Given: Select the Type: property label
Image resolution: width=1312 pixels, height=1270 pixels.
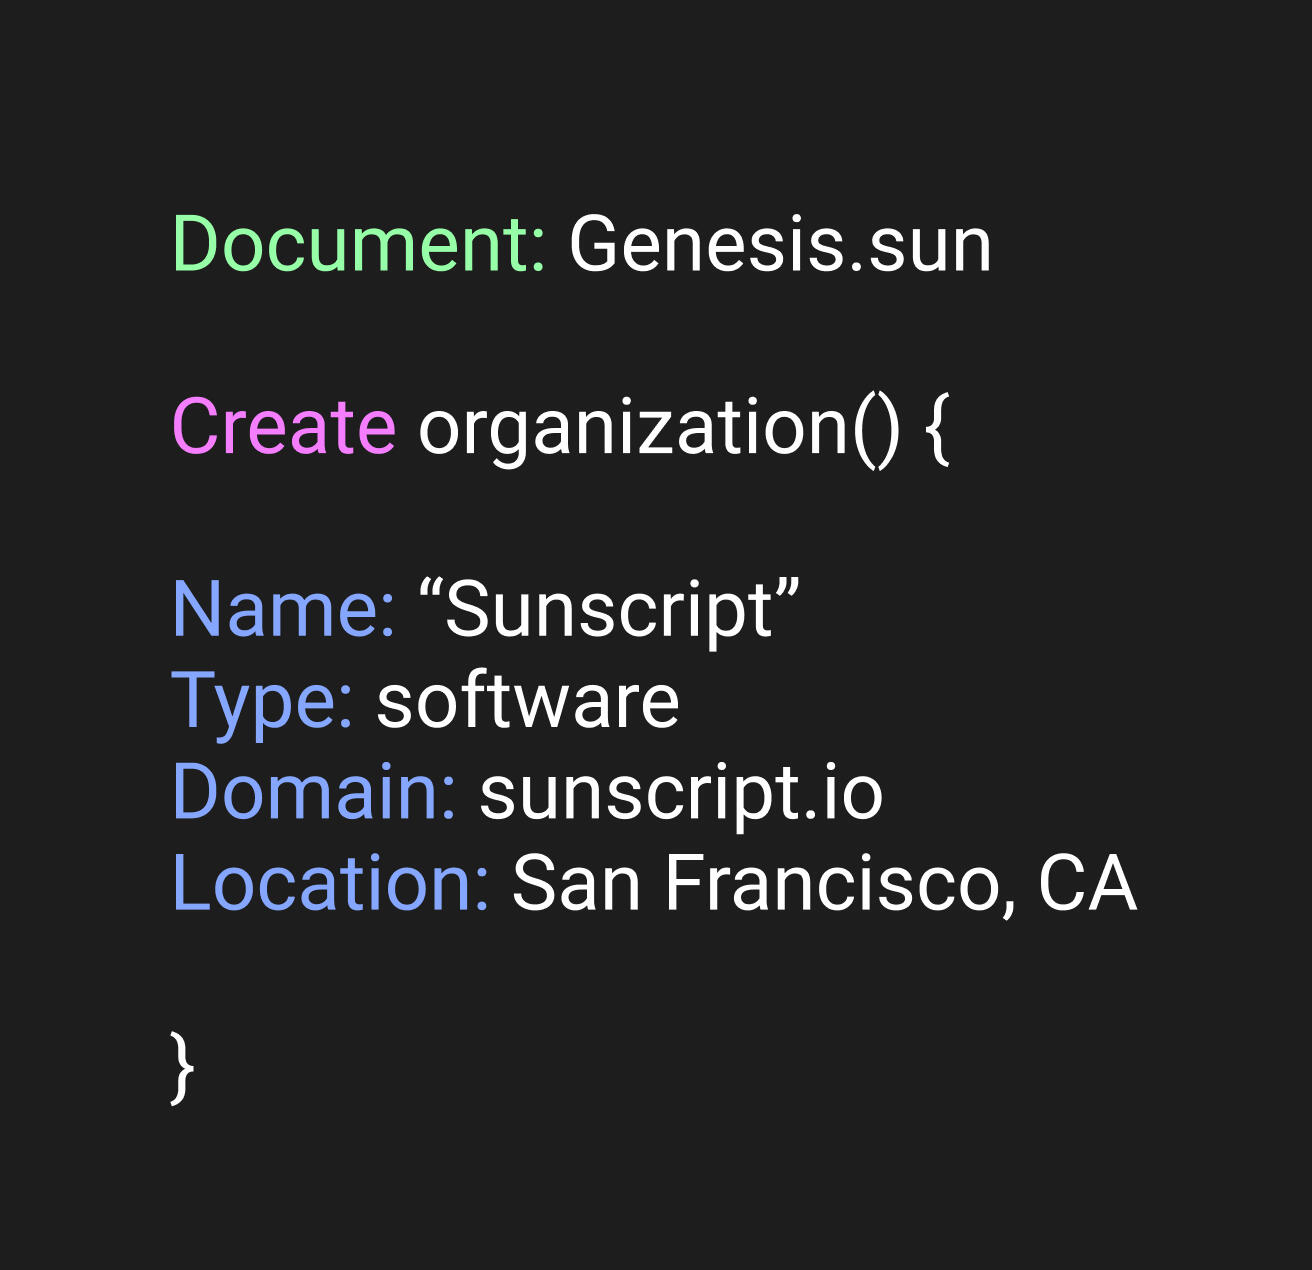Looking at the screenshot, I should pyautogui.click(x=262, y=701).
